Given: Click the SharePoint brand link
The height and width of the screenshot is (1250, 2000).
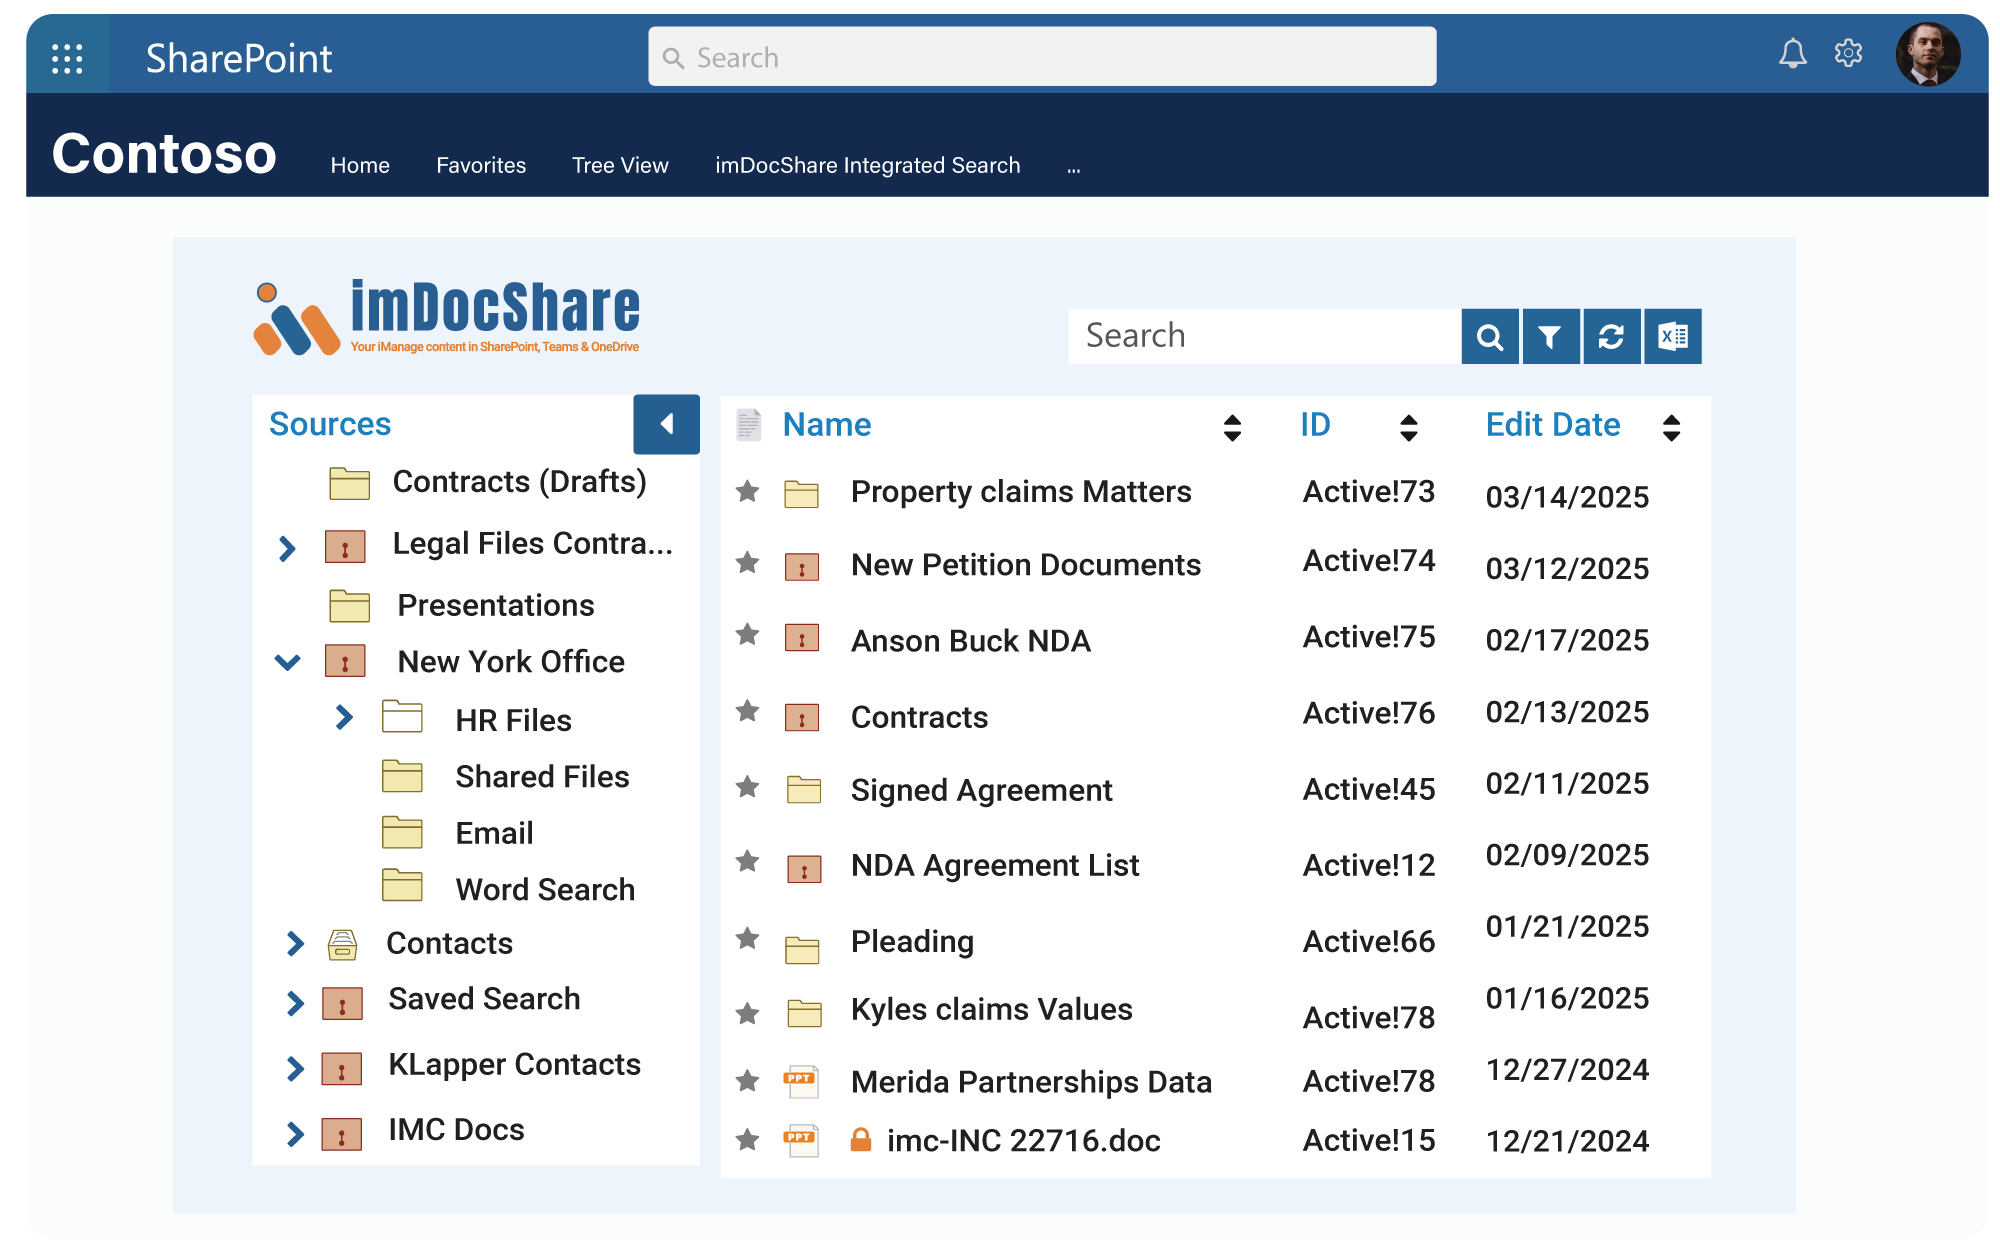Looking at the screenshot, I should coord(239,58).
